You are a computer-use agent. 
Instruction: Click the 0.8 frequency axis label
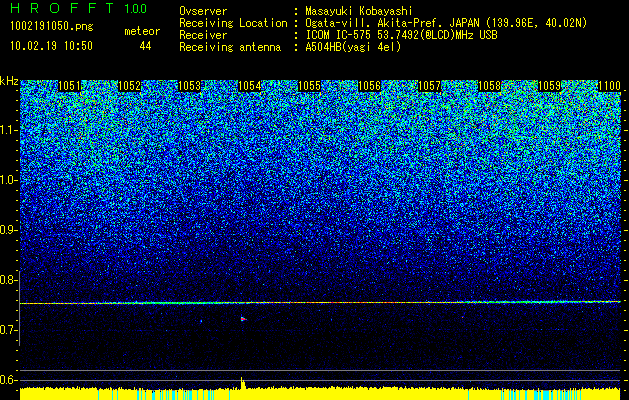[x=9, y=280]
